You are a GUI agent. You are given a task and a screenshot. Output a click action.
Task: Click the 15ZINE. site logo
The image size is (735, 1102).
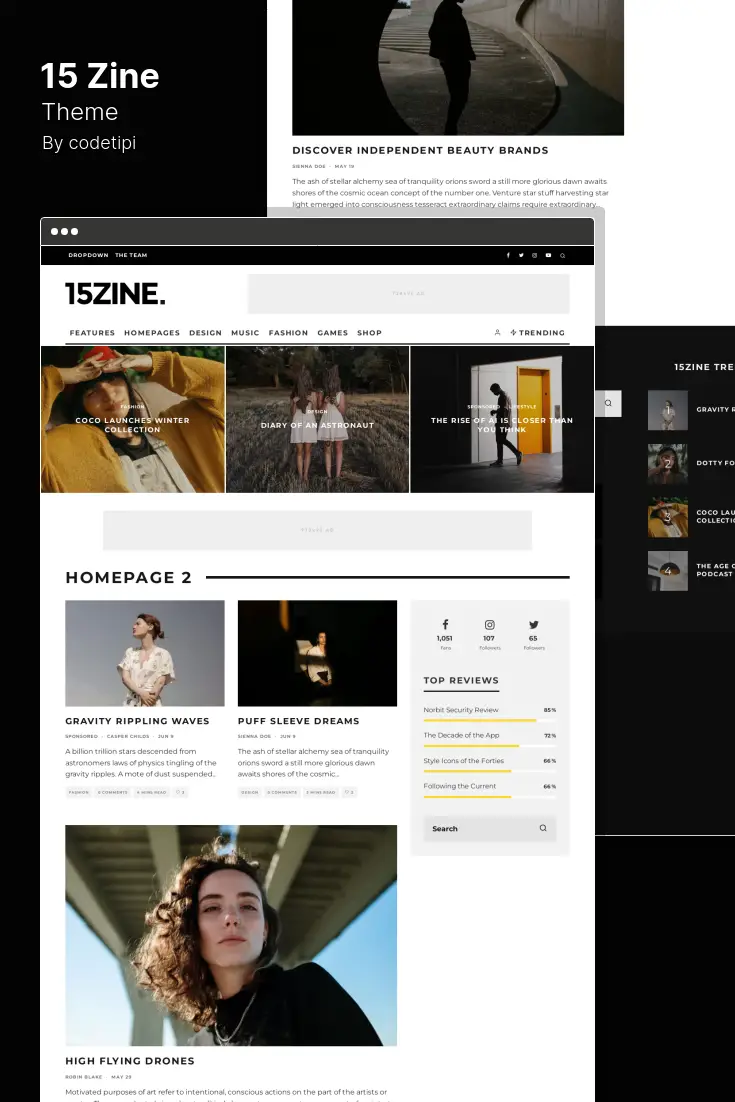[115, 293]
